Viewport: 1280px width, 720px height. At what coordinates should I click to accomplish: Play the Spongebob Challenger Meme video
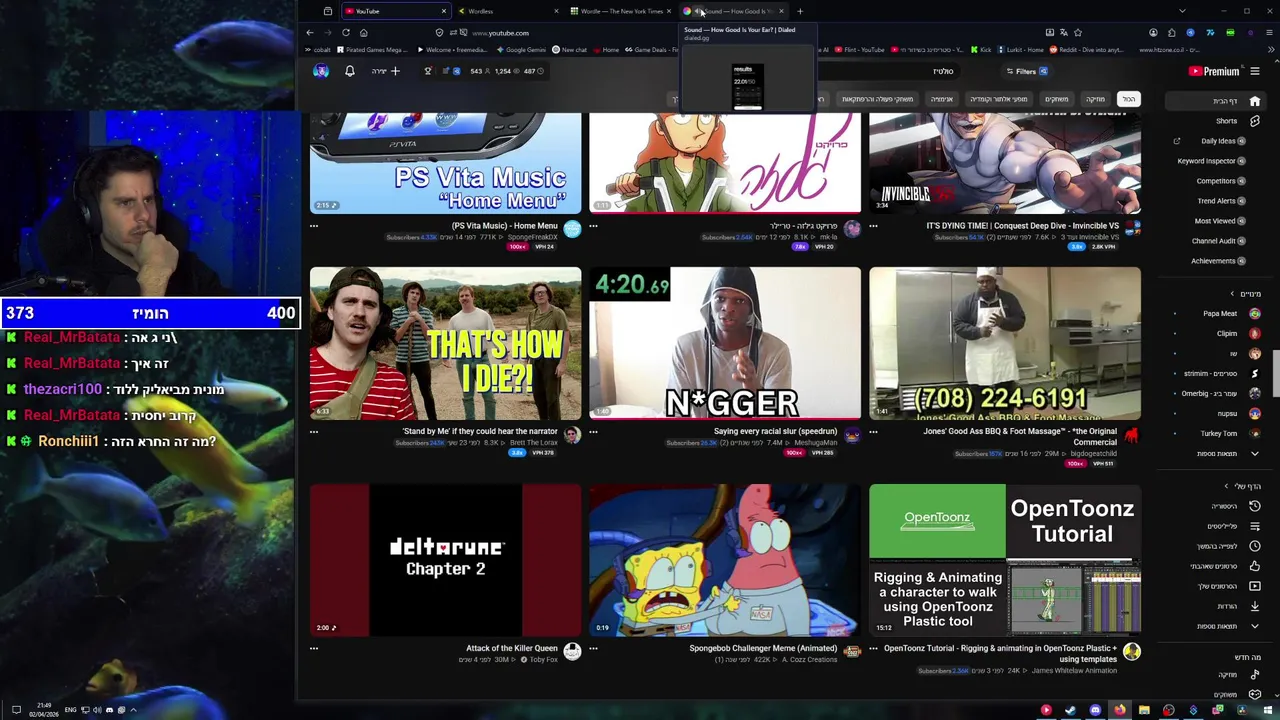[725, 560]
